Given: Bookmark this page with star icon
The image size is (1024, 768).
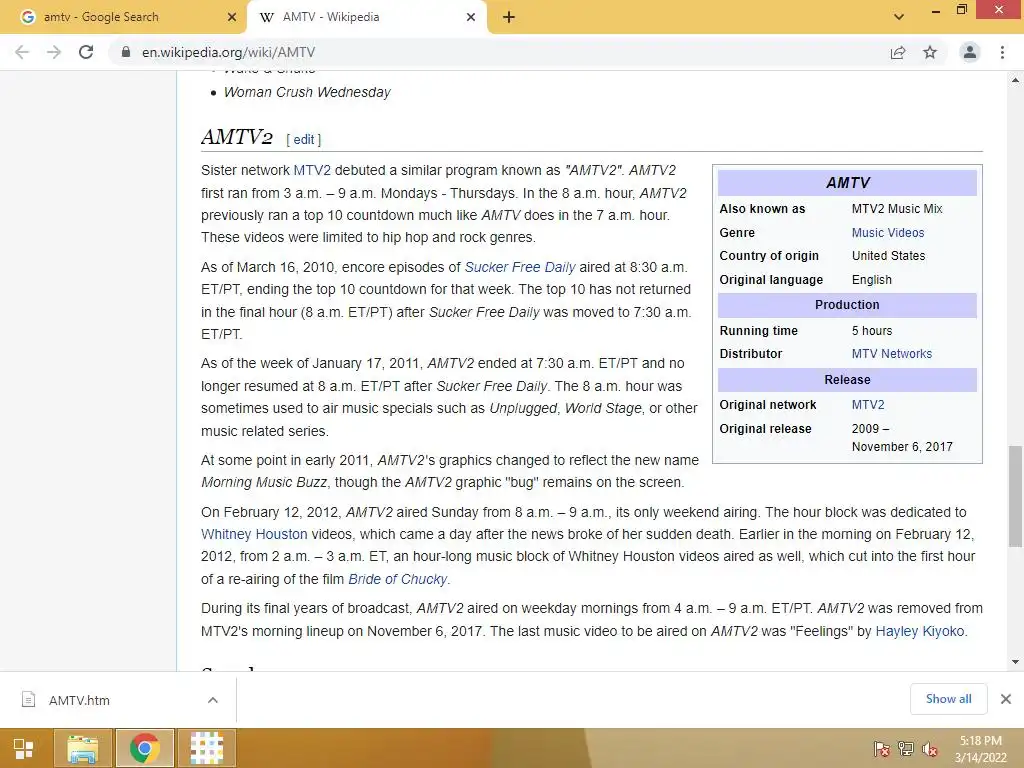Looking at the screenshot, I should click(930, 52).
